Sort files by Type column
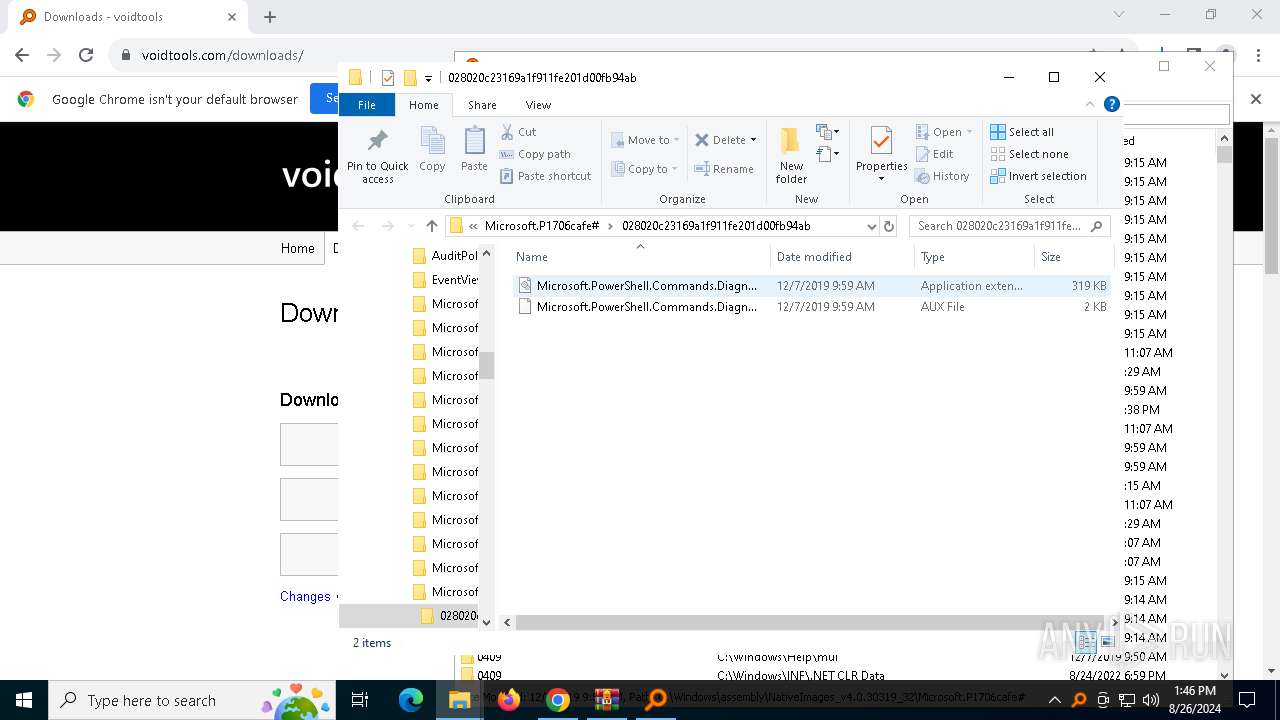Screen dimensions: 1280x720 [x=975, y=257]
